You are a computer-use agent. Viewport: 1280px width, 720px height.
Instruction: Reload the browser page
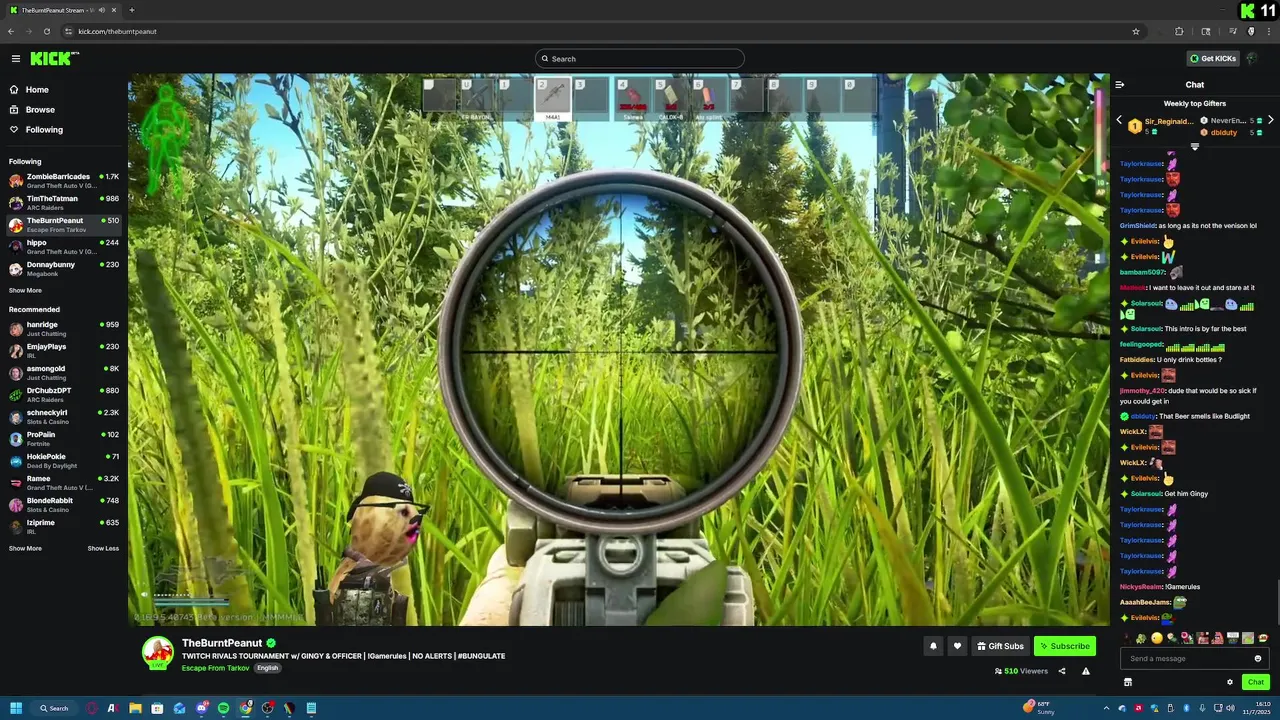[46, 31]
